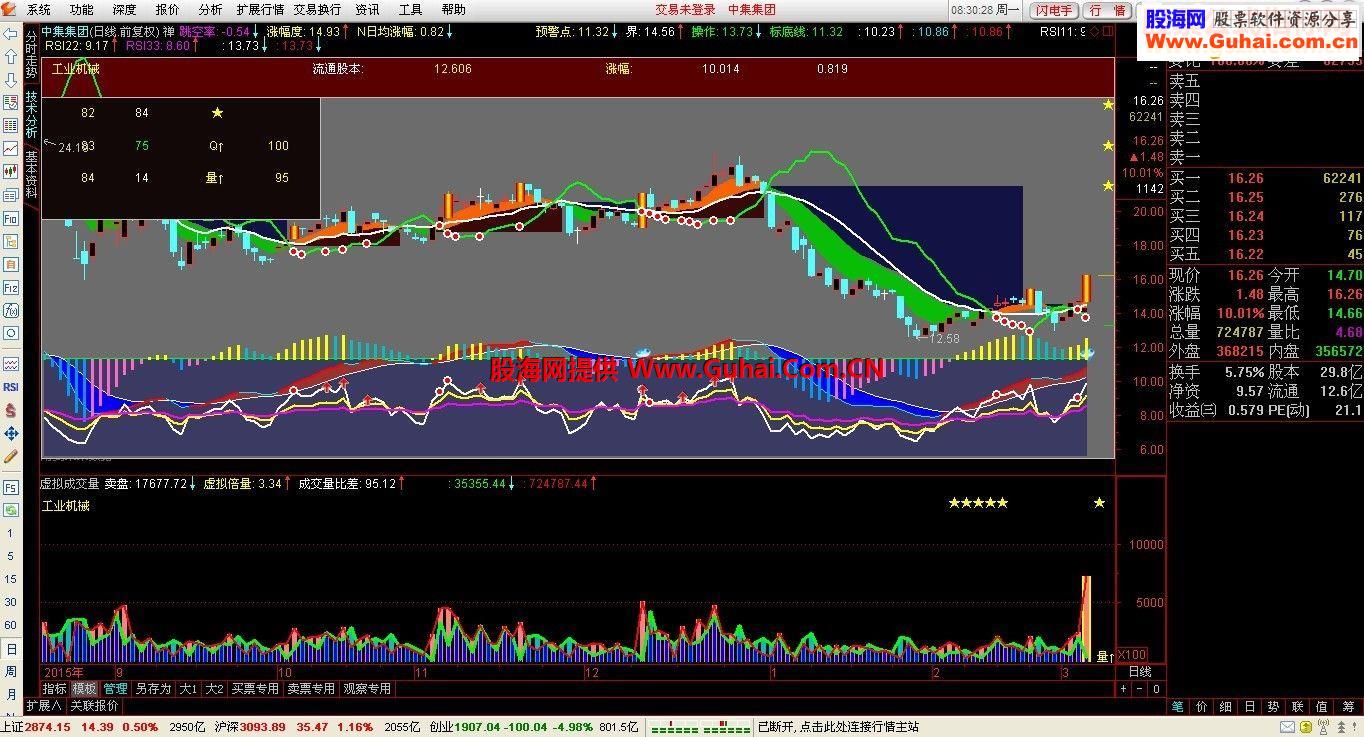Select the 30 minute period
The width and height of the screenshot is (1364, 737).
(x=11, y=602)
